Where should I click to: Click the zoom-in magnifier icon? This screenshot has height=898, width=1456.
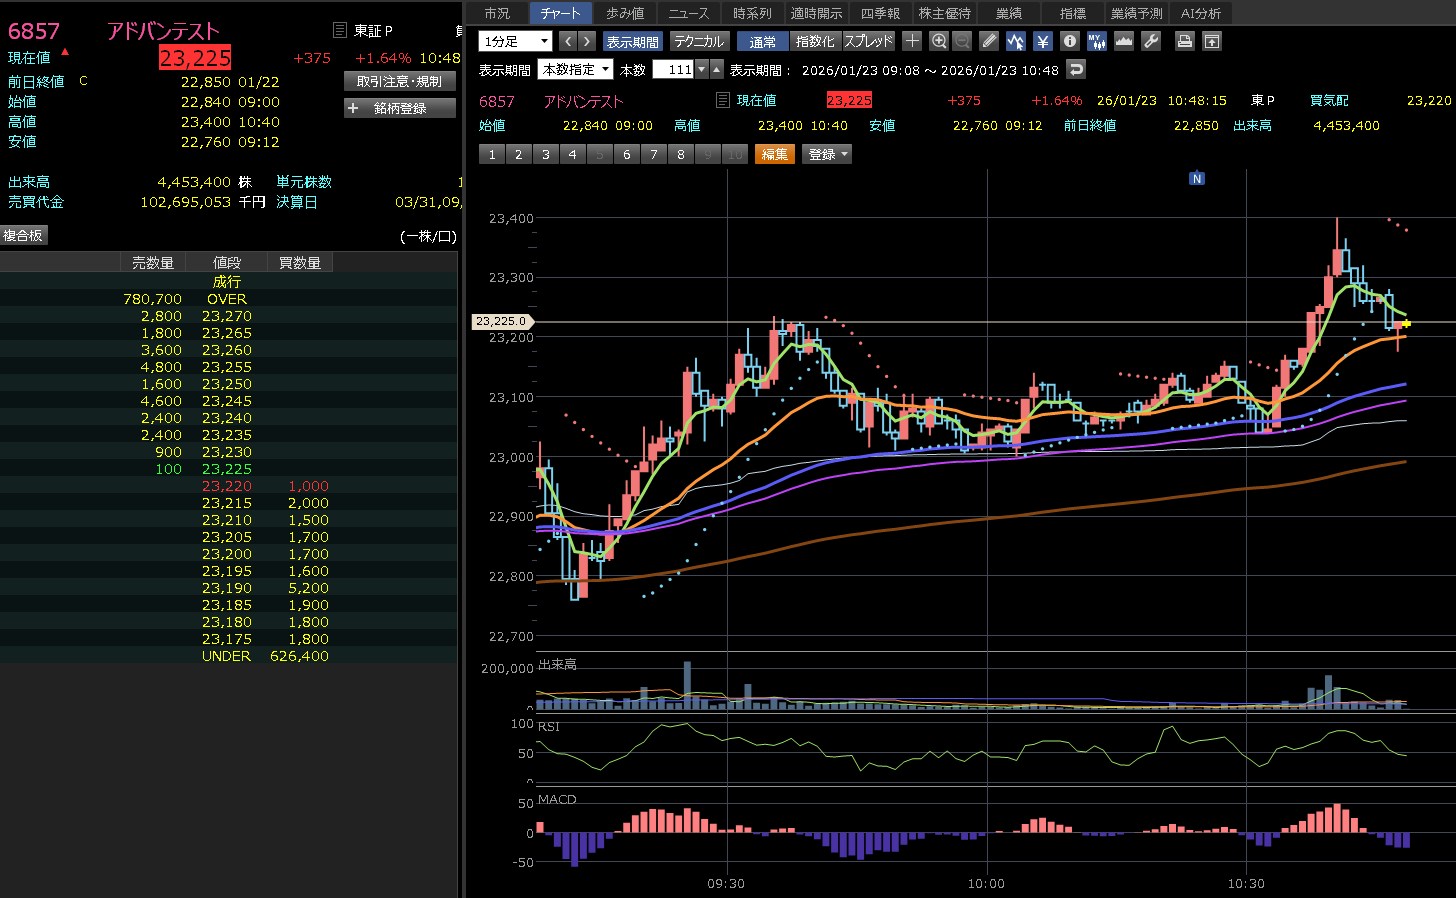(938, 41)
